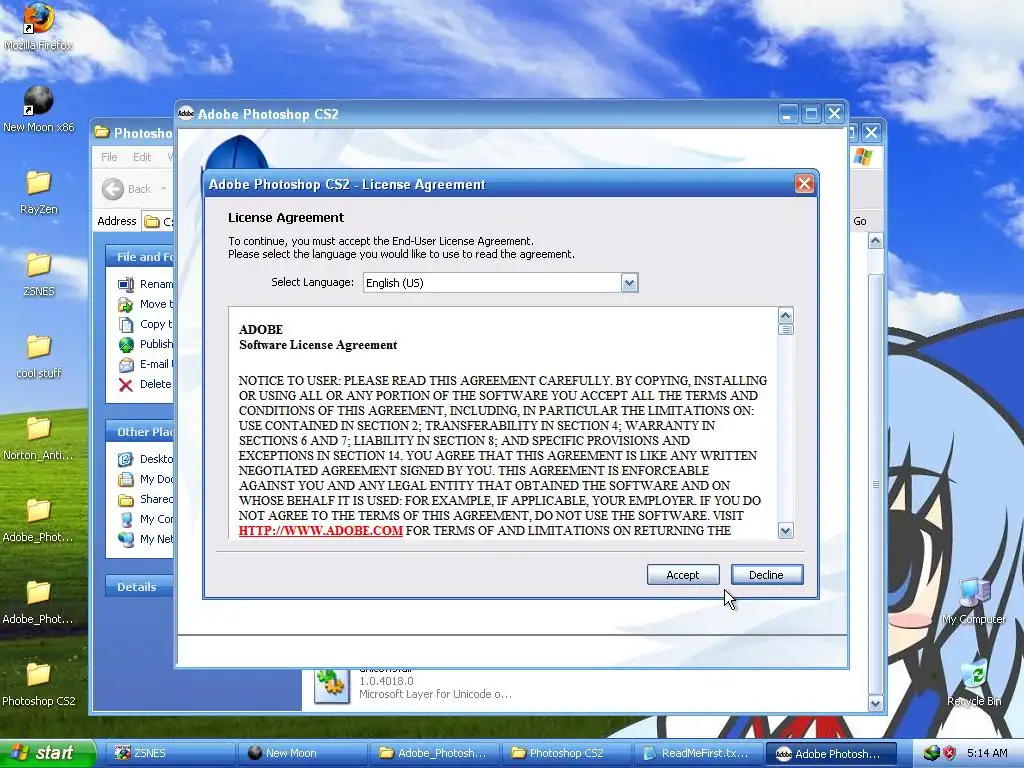The width and height of the screenshot is (1024, 768).
Task: Select the RayZen folder icon
Action: click(39, 192)
